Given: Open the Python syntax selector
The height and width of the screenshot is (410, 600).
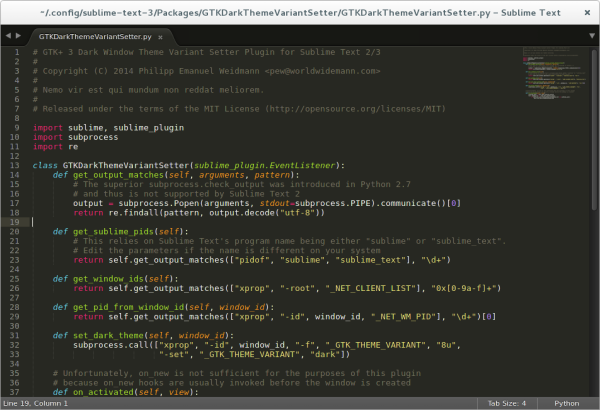Looking at the screenshot, I should [x=567, y=403].
